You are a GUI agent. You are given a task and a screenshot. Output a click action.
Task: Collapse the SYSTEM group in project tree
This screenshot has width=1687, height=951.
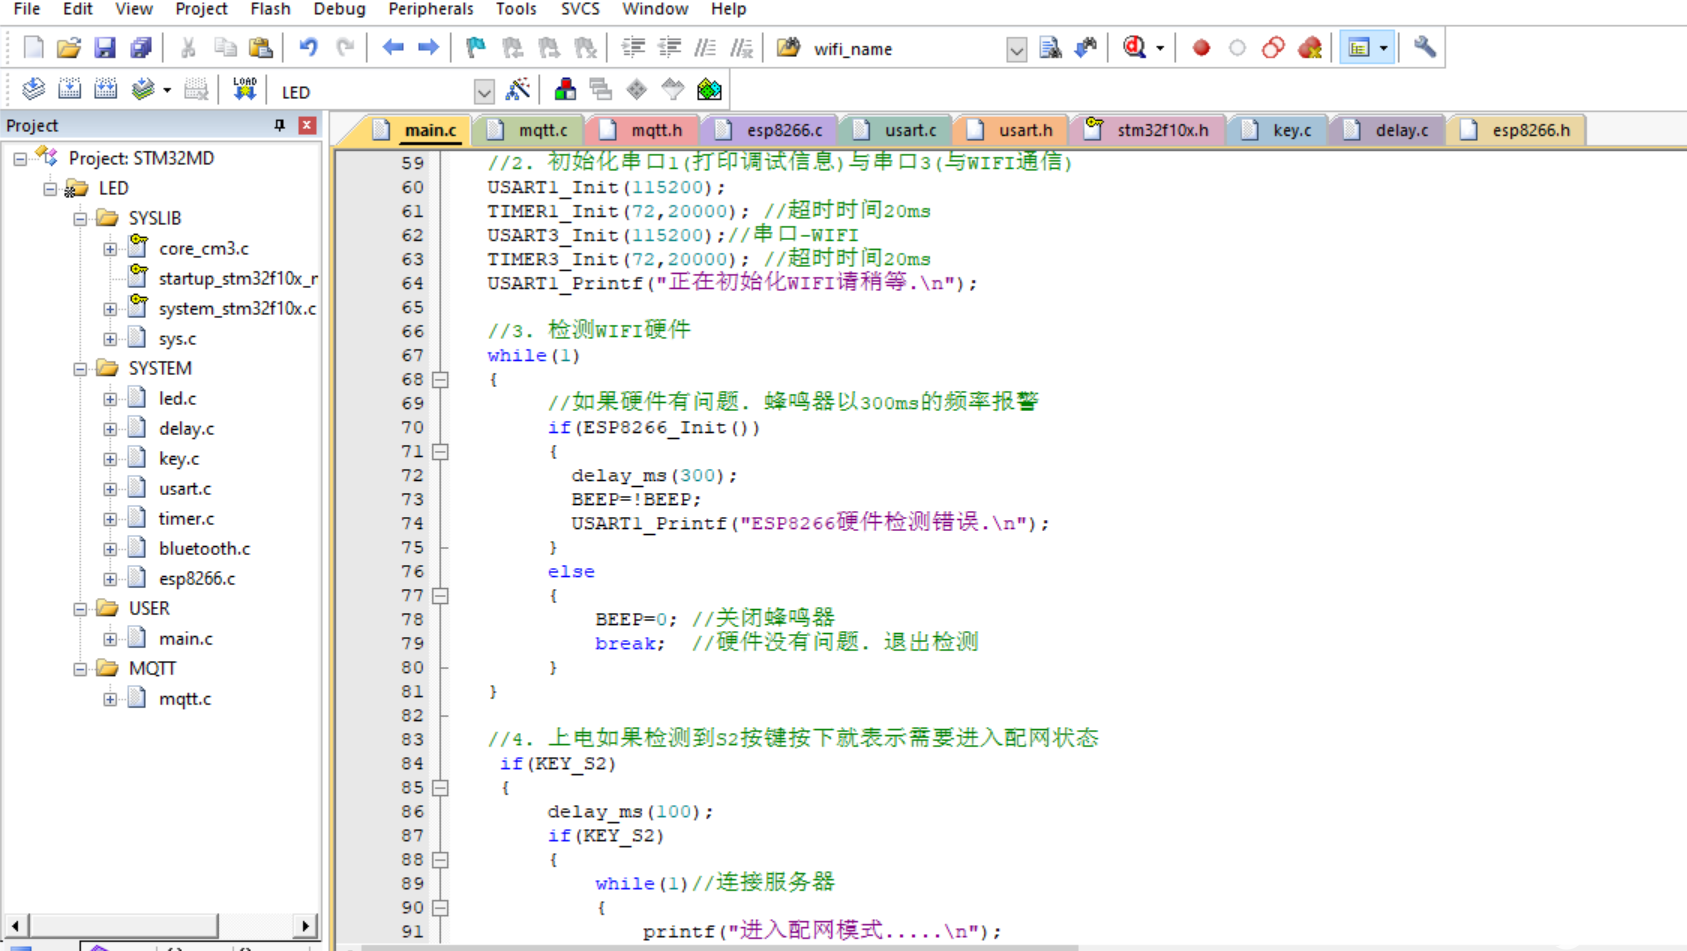(x=80, y=369)
